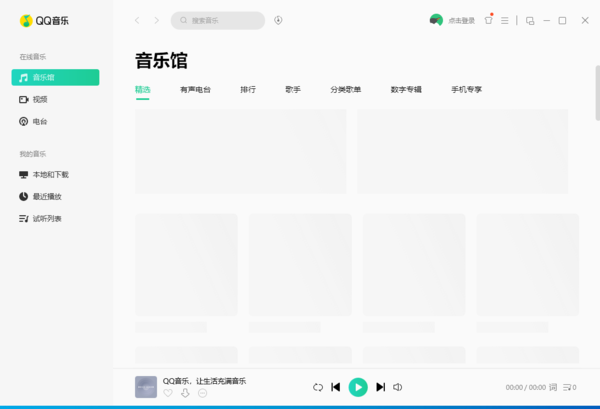The width and height of the screenshot is (600, 409).
Task: Switch to the 排行 tab
Action: (248, 90)
